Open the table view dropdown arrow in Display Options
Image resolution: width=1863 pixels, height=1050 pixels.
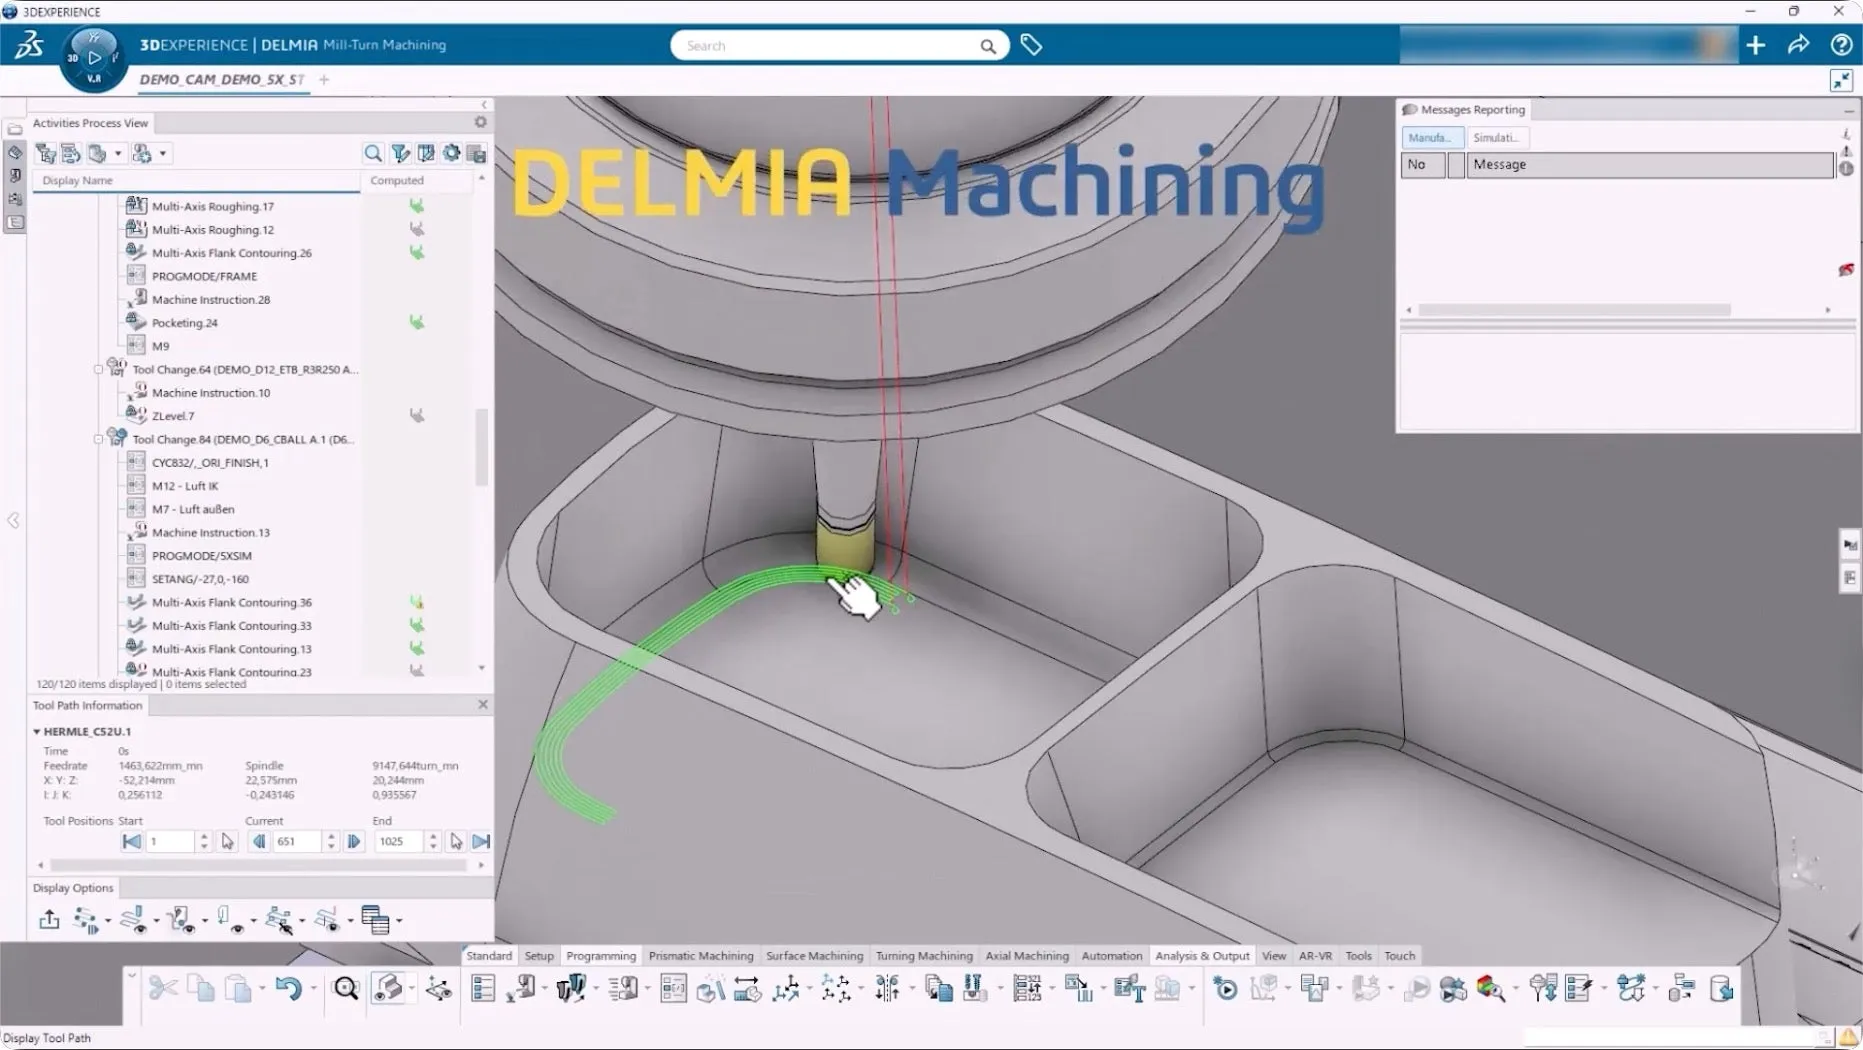pyautogui.click(x=399, y=921)
